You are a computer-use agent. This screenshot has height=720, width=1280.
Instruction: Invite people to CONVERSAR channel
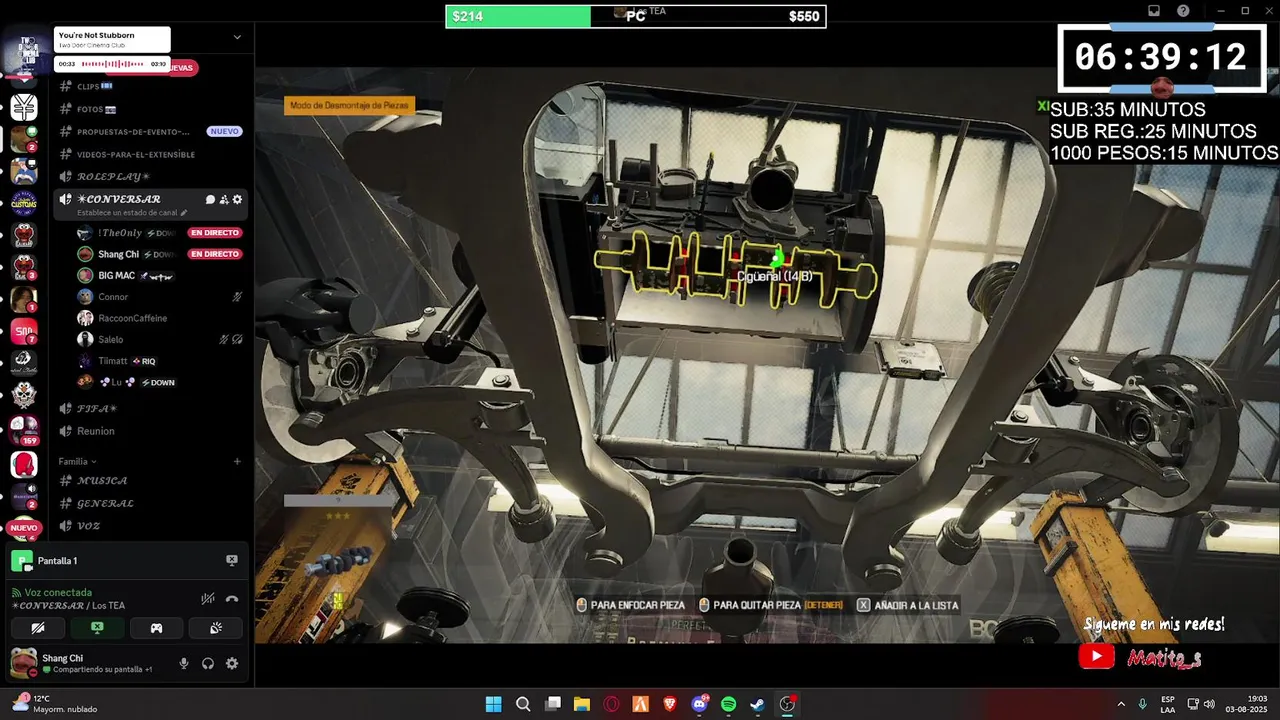point(224,199)
